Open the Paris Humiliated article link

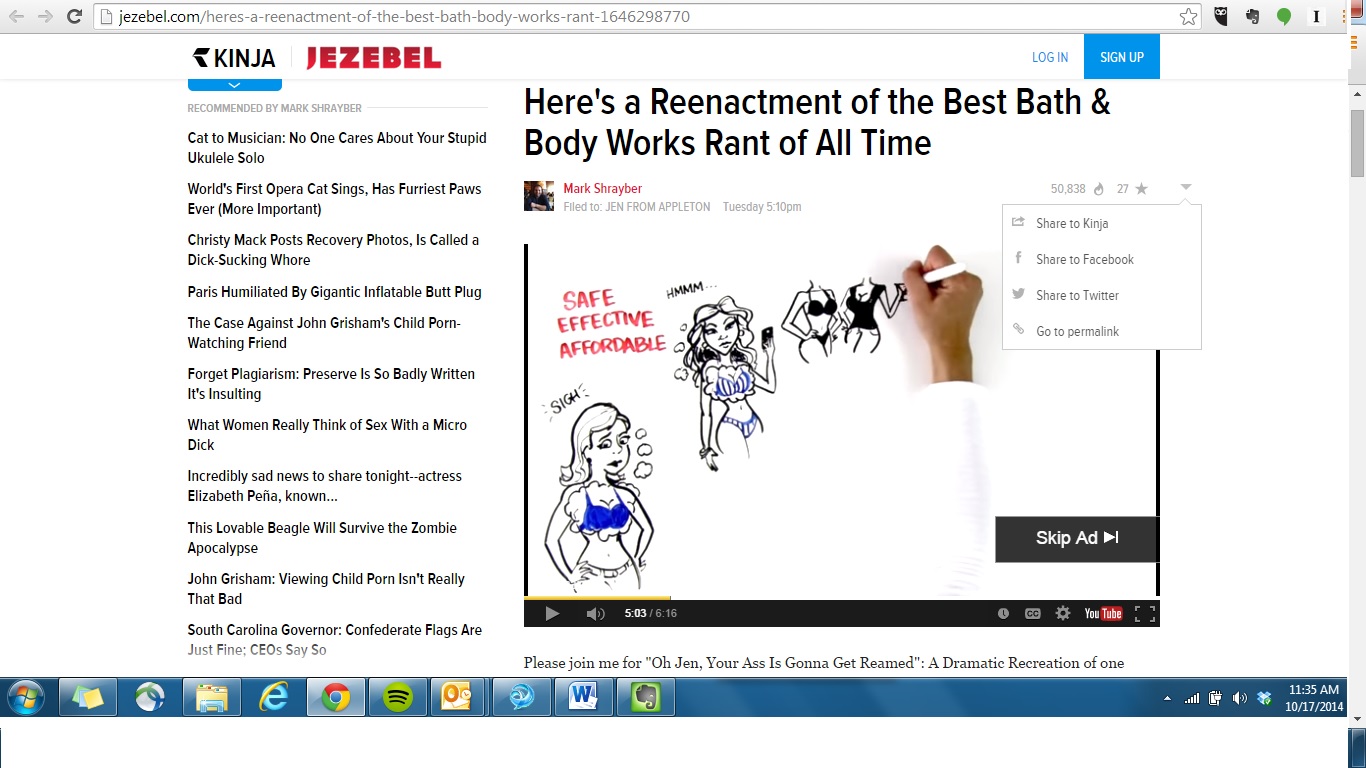point(334,292)
